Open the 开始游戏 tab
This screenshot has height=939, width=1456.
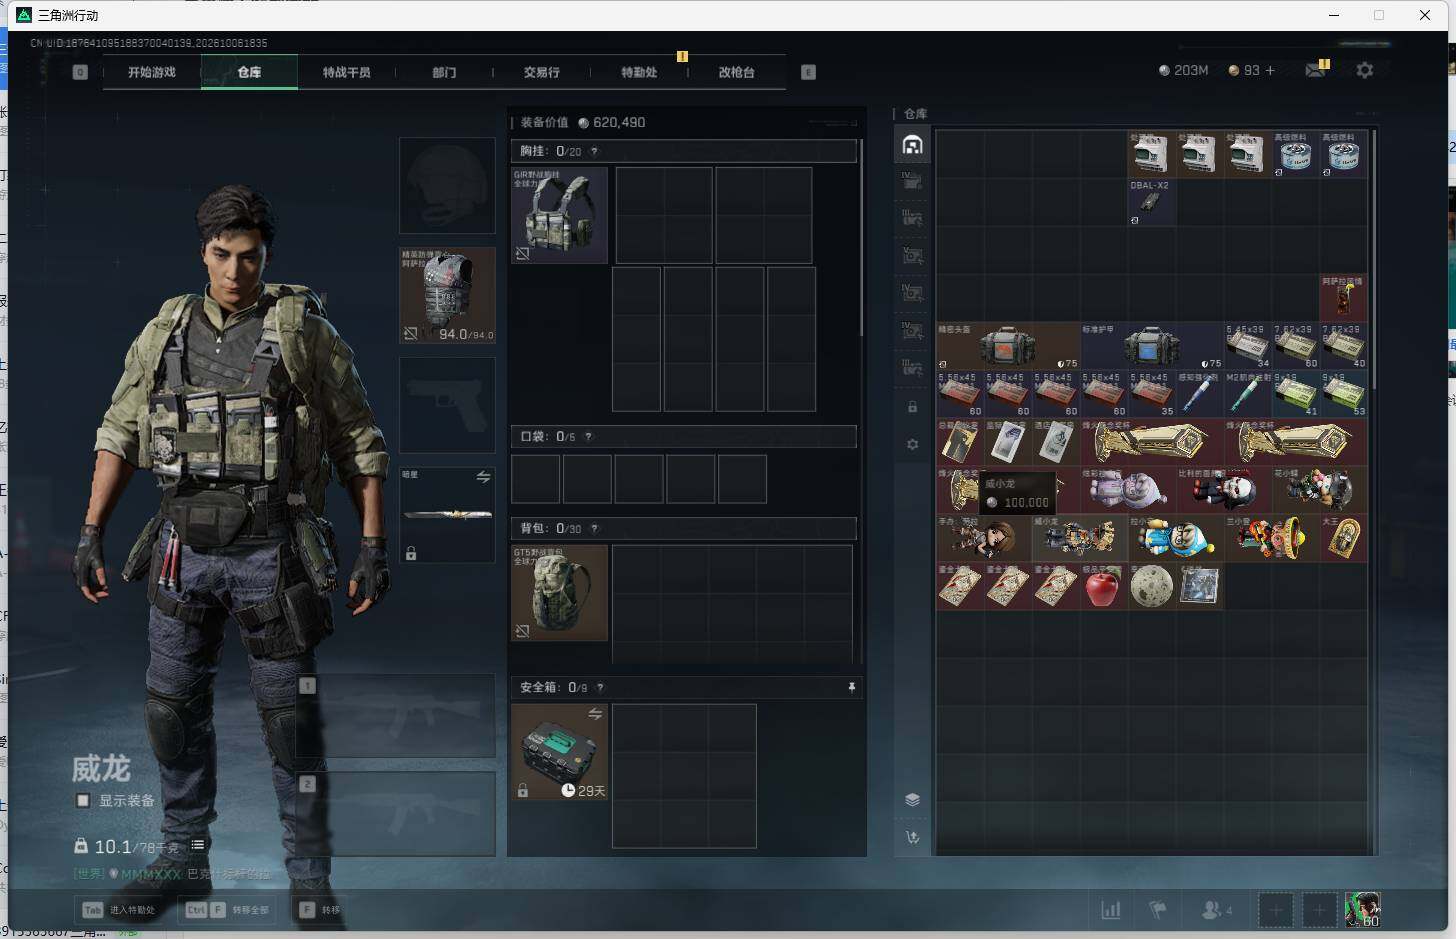point(151,72)
